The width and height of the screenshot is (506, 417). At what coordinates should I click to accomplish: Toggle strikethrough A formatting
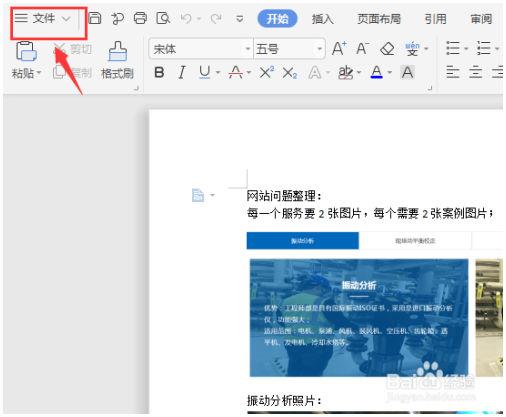(x=236, y=72)
